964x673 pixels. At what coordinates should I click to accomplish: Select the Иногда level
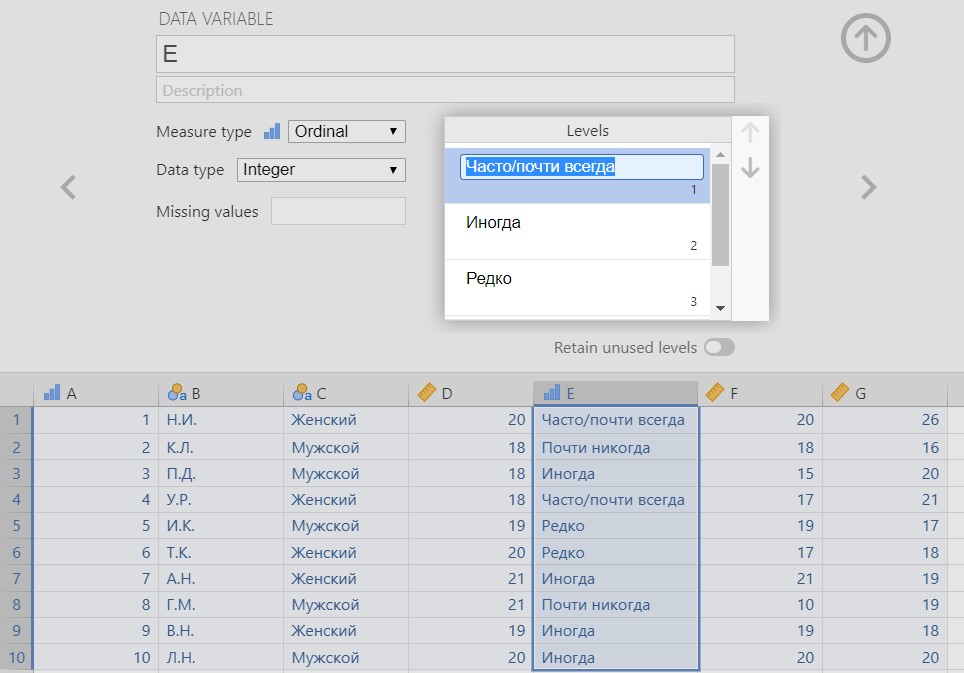[x=577, y=232]
